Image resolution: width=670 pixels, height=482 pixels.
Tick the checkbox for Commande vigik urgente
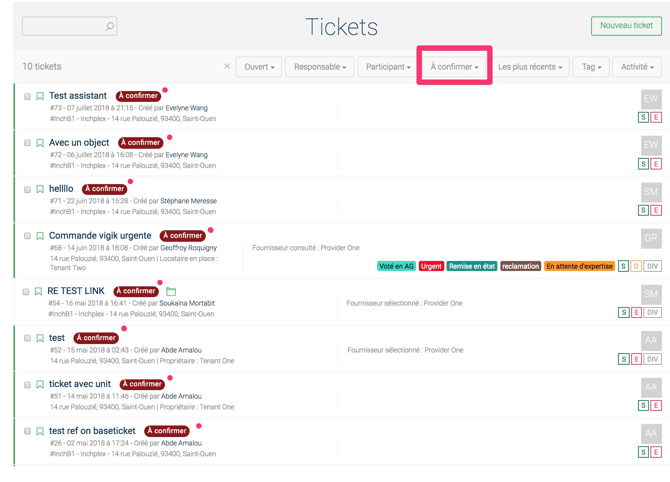click(x=27, y=236)
